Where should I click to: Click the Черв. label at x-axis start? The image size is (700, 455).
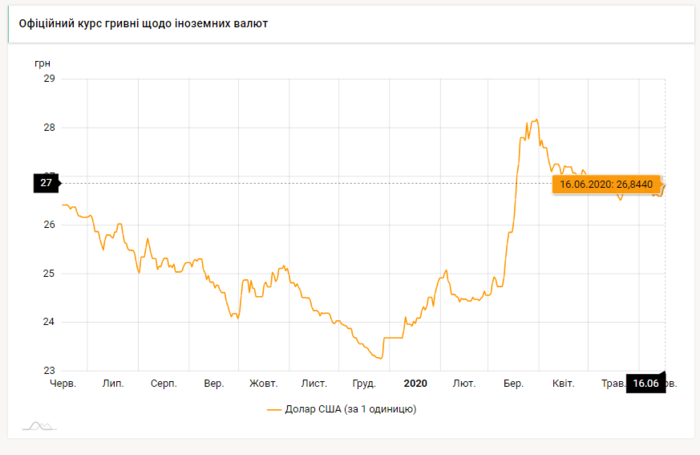click(62, 383)
